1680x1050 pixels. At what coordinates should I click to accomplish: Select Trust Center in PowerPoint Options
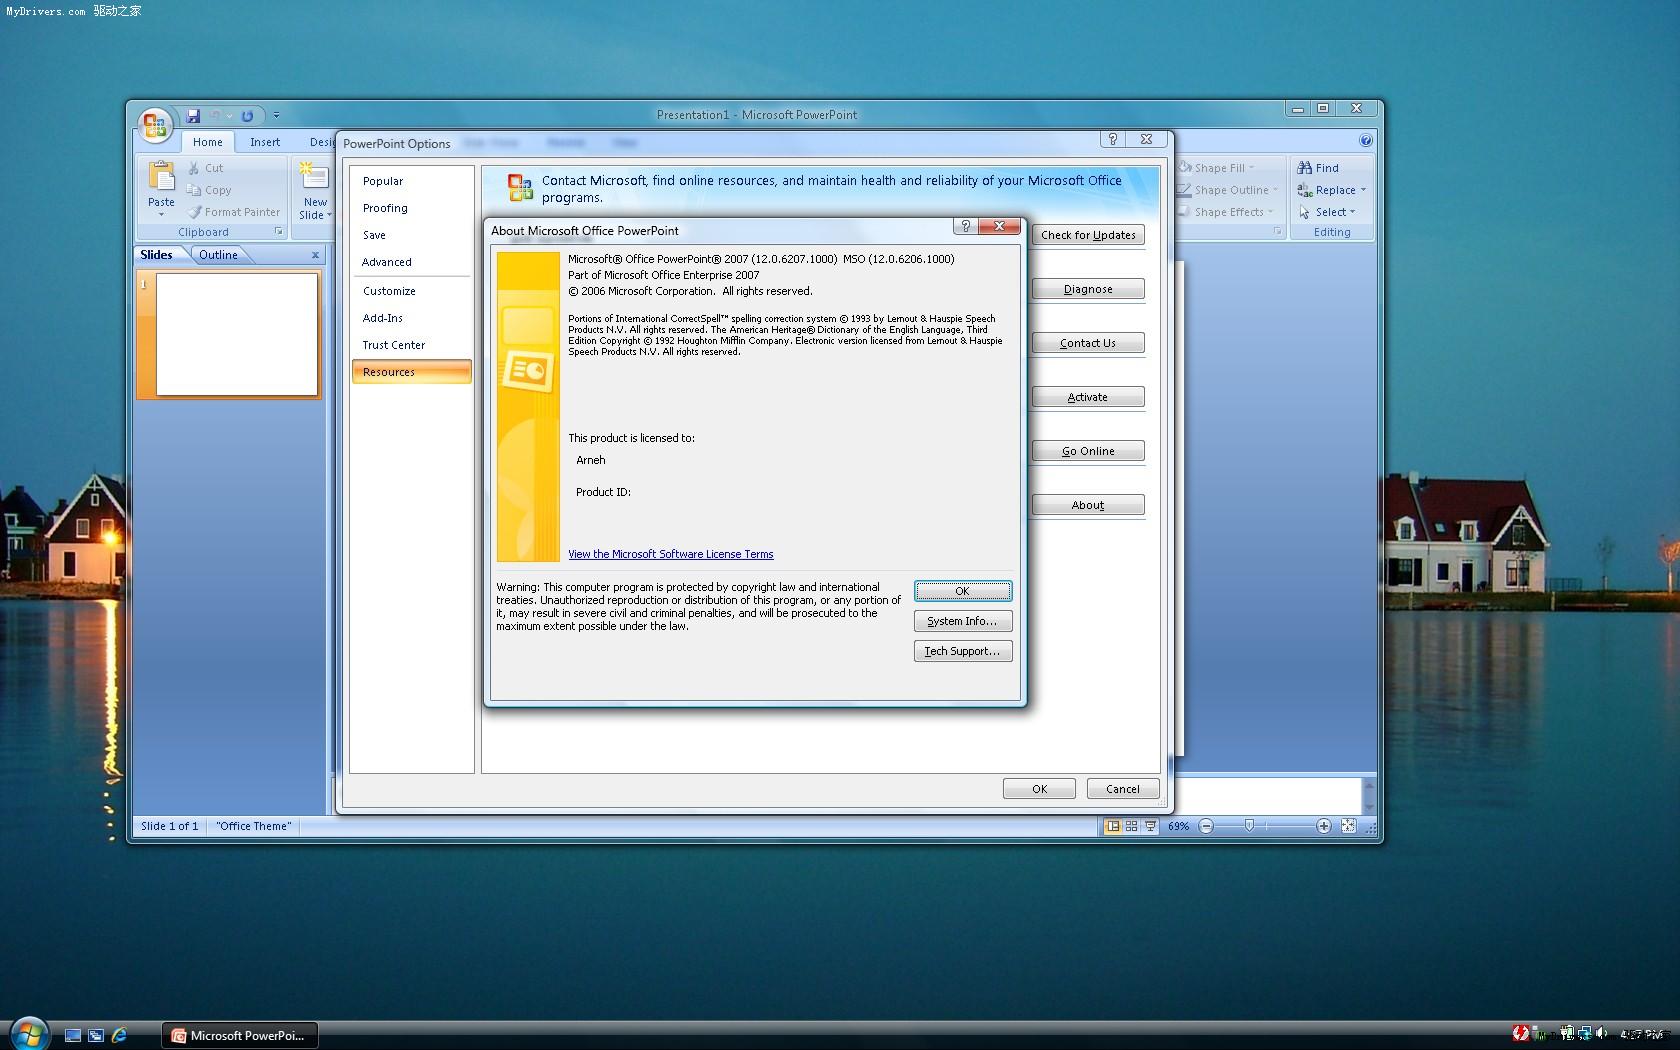(x=411, y=345)
